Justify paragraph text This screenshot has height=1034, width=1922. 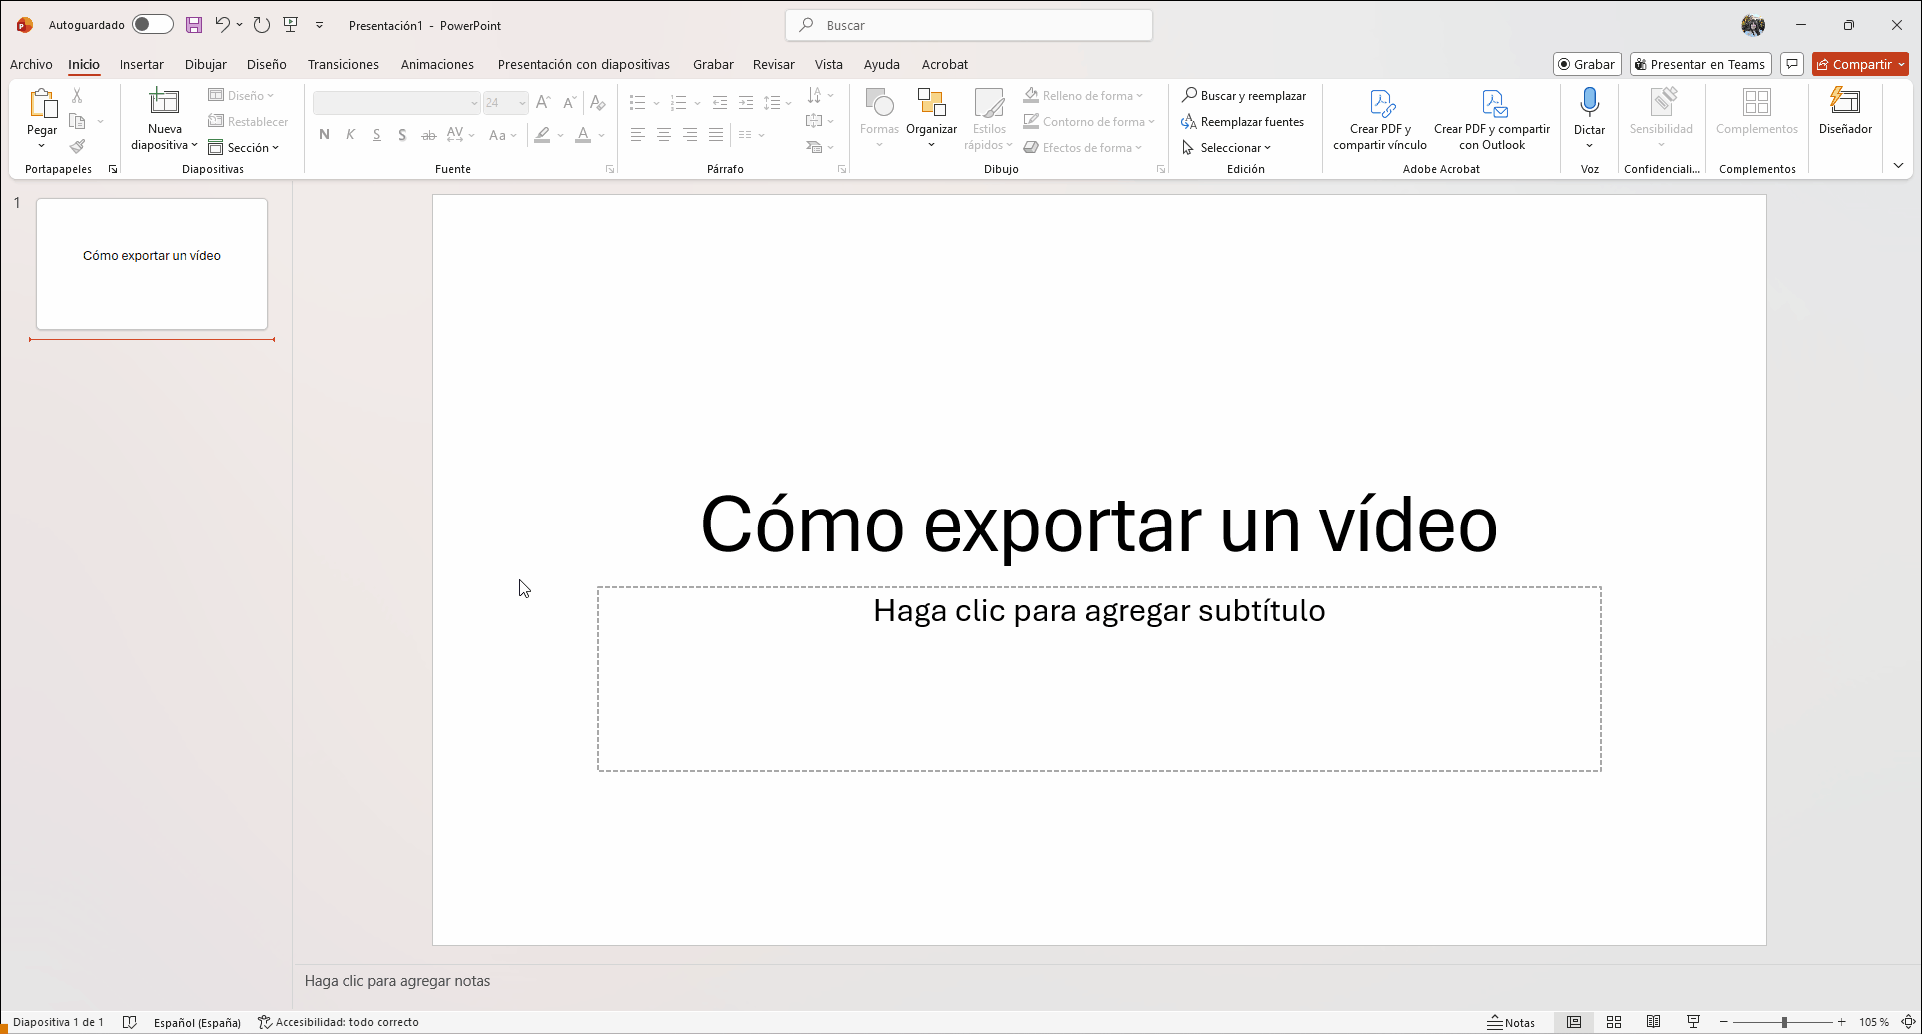click(x=715, y=134)
